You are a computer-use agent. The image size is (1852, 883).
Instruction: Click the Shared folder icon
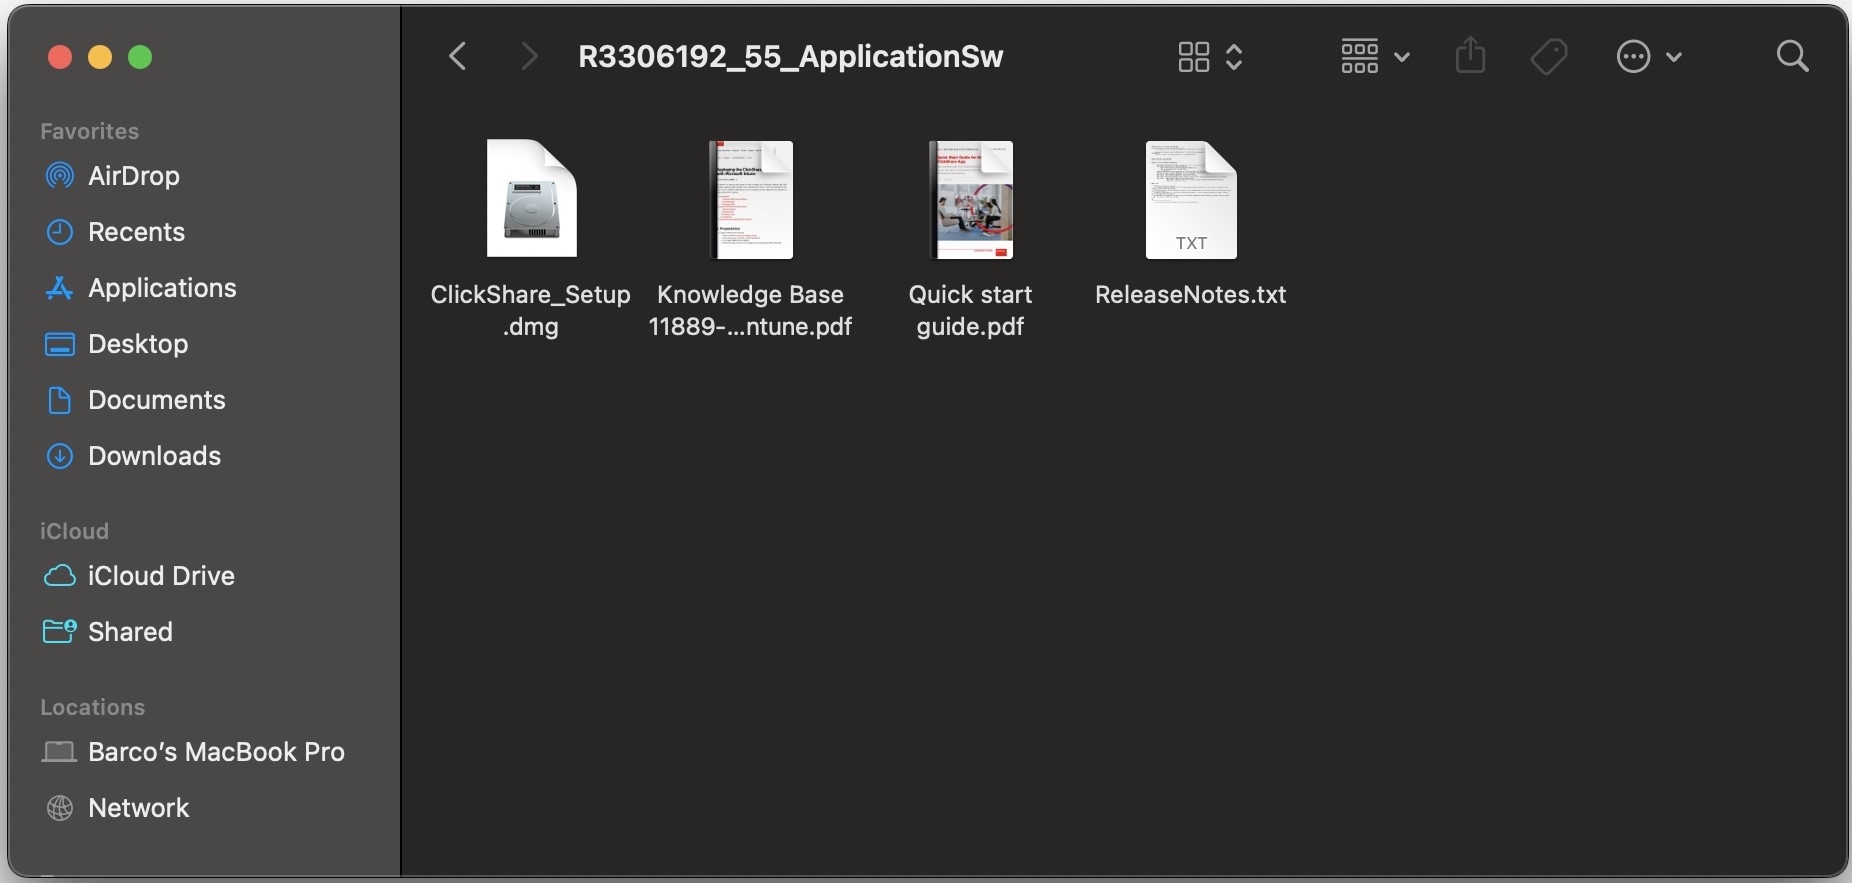60,632
